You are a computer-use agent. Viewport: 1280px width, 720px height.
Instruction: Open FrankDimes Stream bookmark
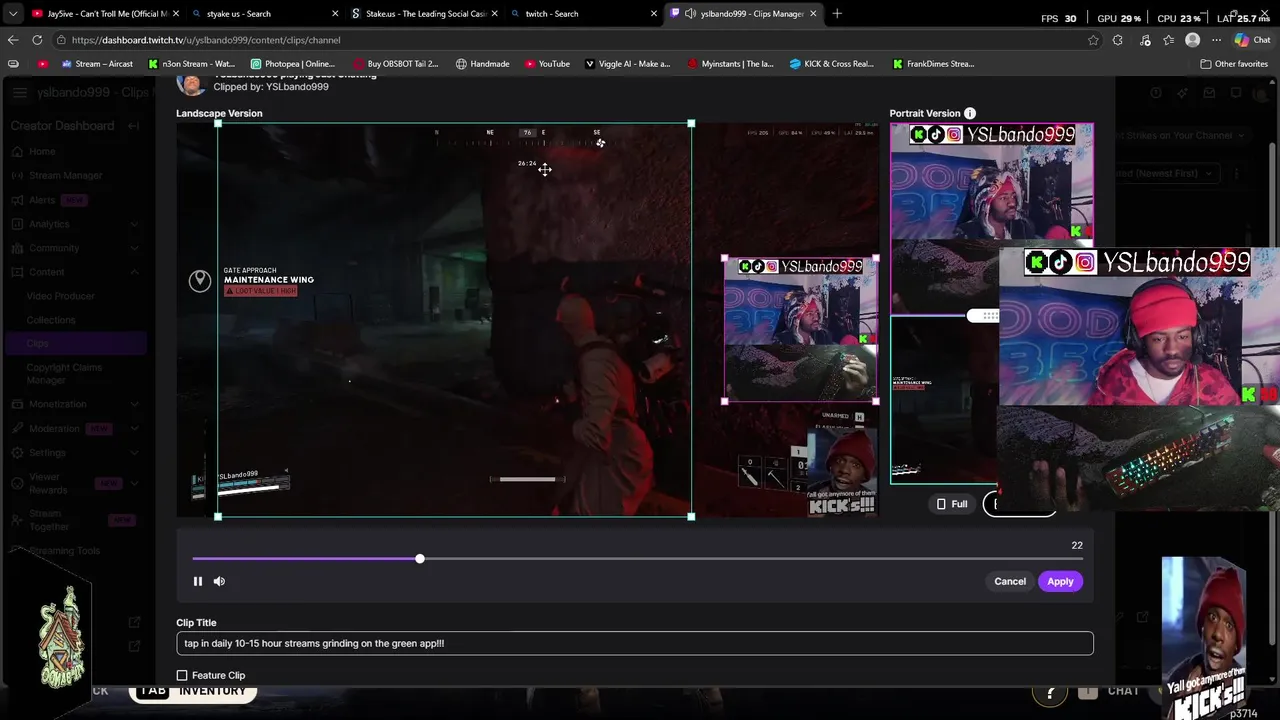tap(933, 64)
